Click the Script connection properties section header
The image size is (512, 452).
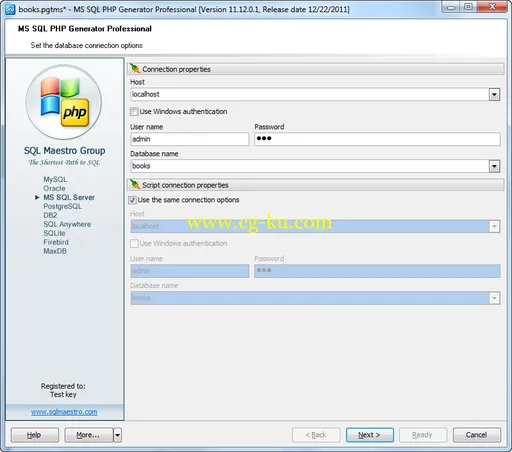pyautogui.click(x=316, y=185)
